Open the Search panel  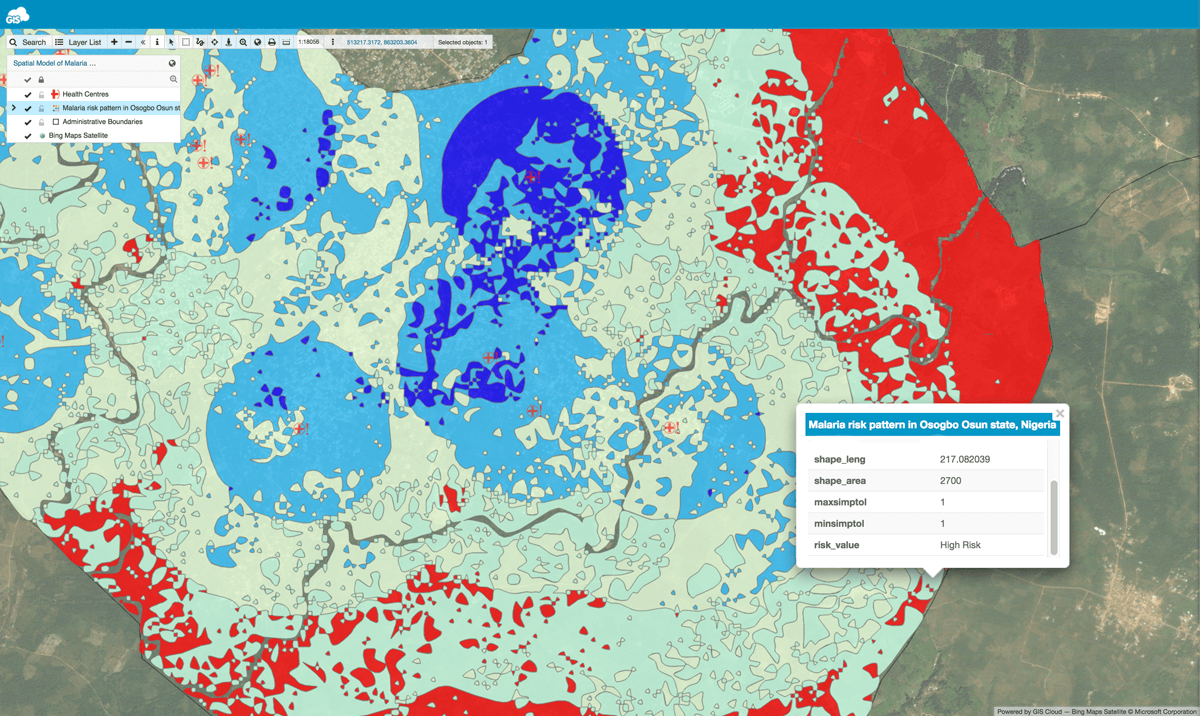tap(30, 42)
